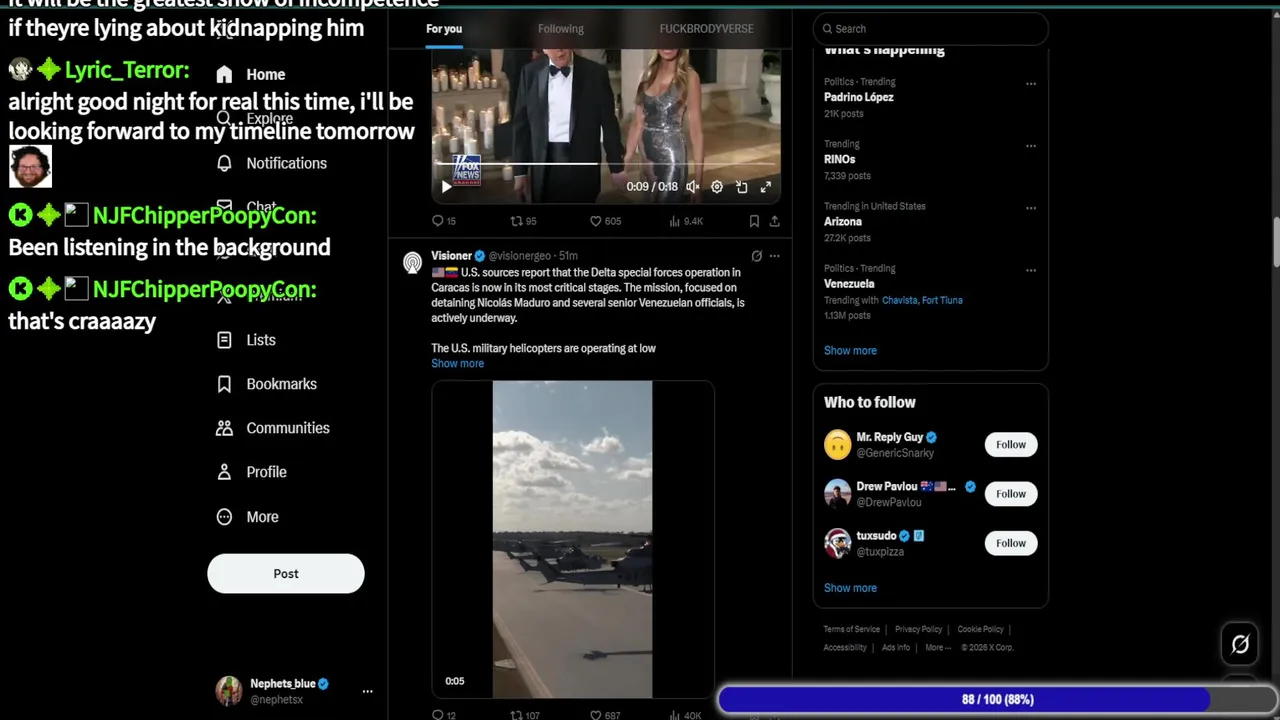Like the post with 605 likes
Viewport: 1280px width, 720px height.
(605, 221)
